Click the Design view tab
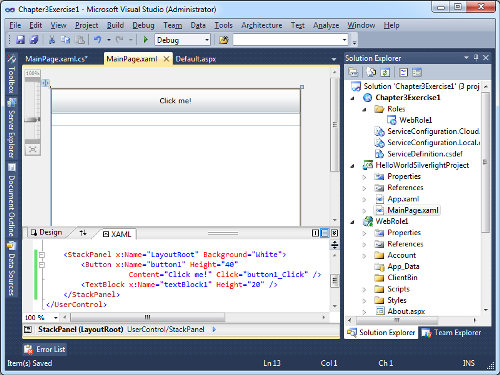 click(47, 232)
